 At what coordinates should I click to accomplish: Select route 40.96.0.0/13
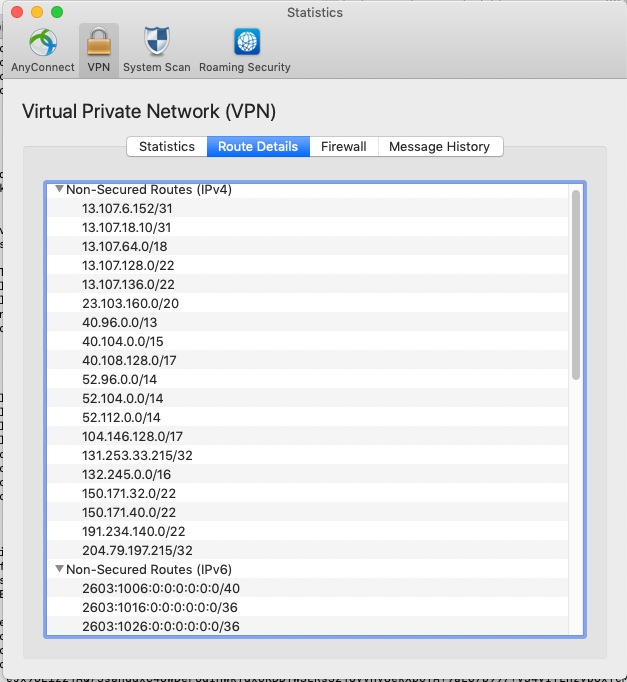120,322
